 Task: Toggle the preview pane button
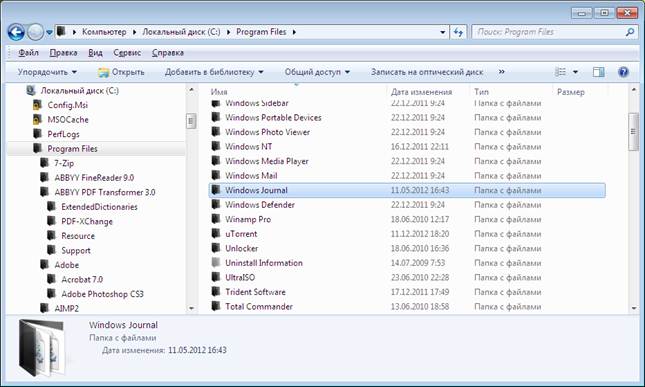pos(599,72)
